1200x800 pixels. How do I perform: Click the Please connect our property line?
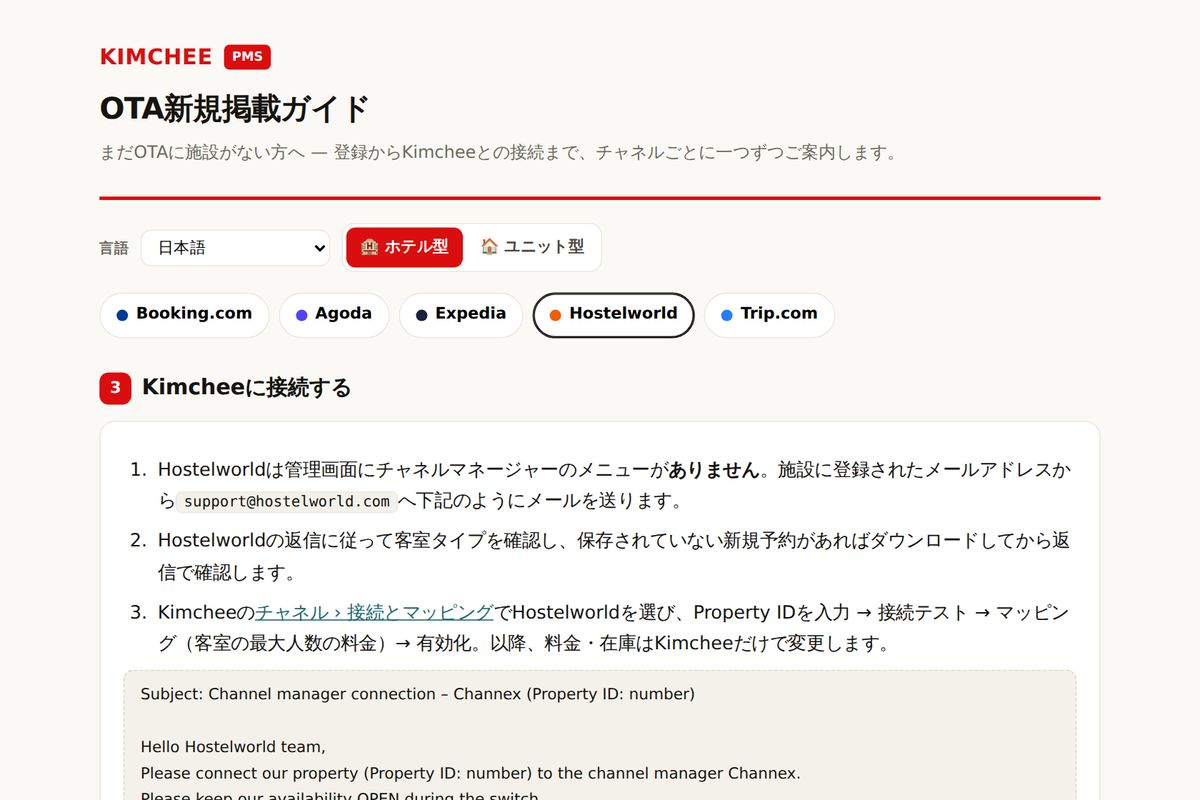[471, 773]
